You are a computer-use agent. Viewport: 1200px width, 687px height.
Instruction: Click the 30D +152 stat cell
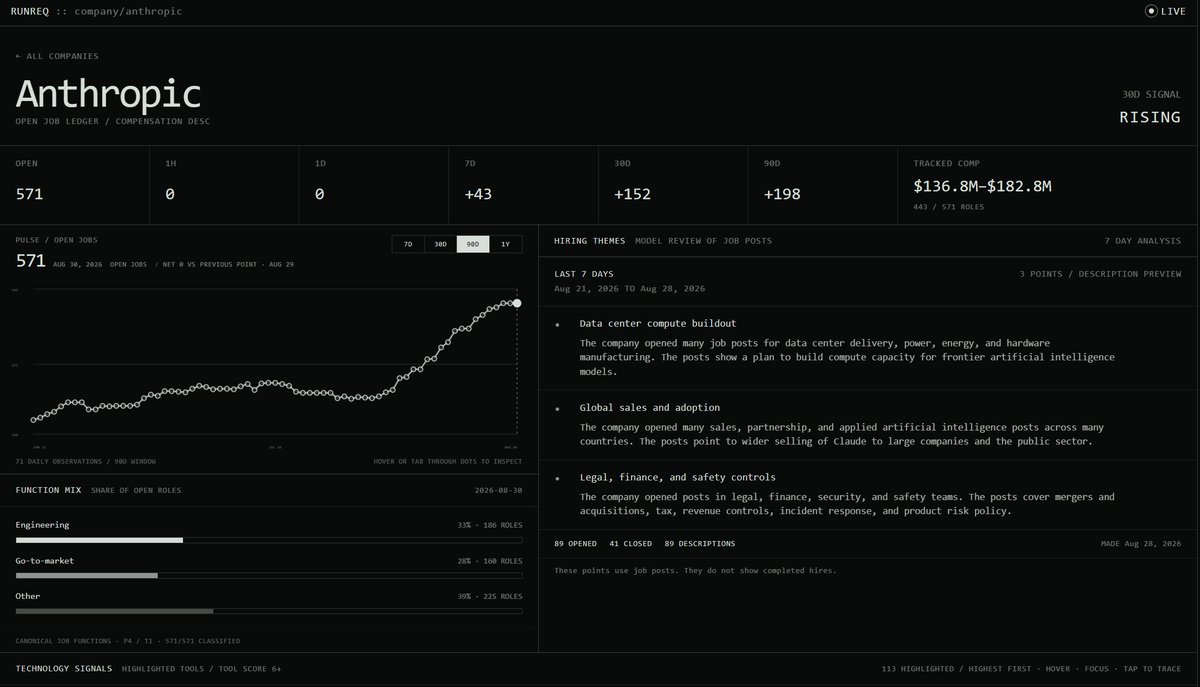pyautogui.click(x=673, y=185)
